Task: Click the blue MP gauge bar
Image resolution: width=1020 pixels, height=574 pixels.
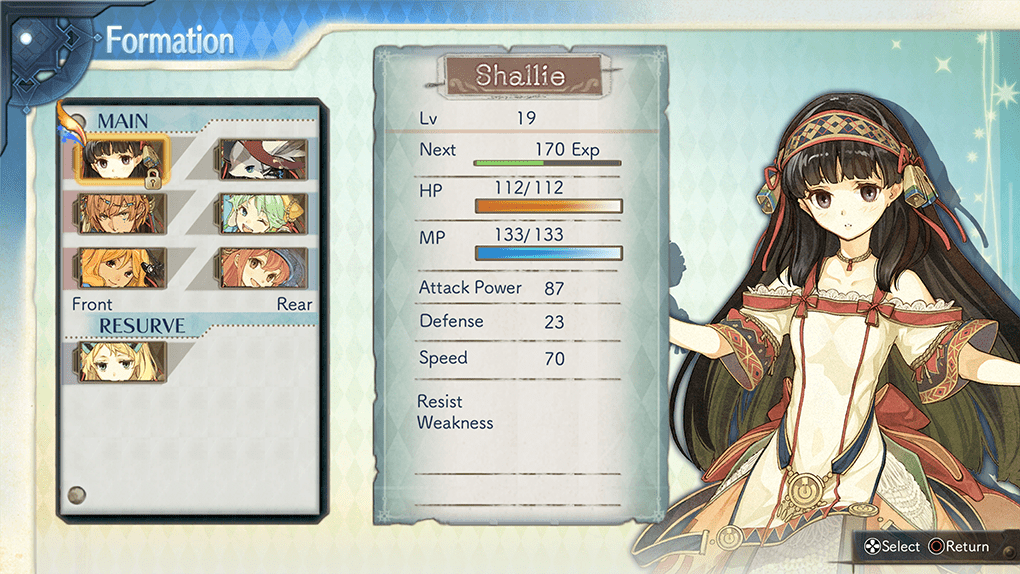Action: tap(548, 253)
